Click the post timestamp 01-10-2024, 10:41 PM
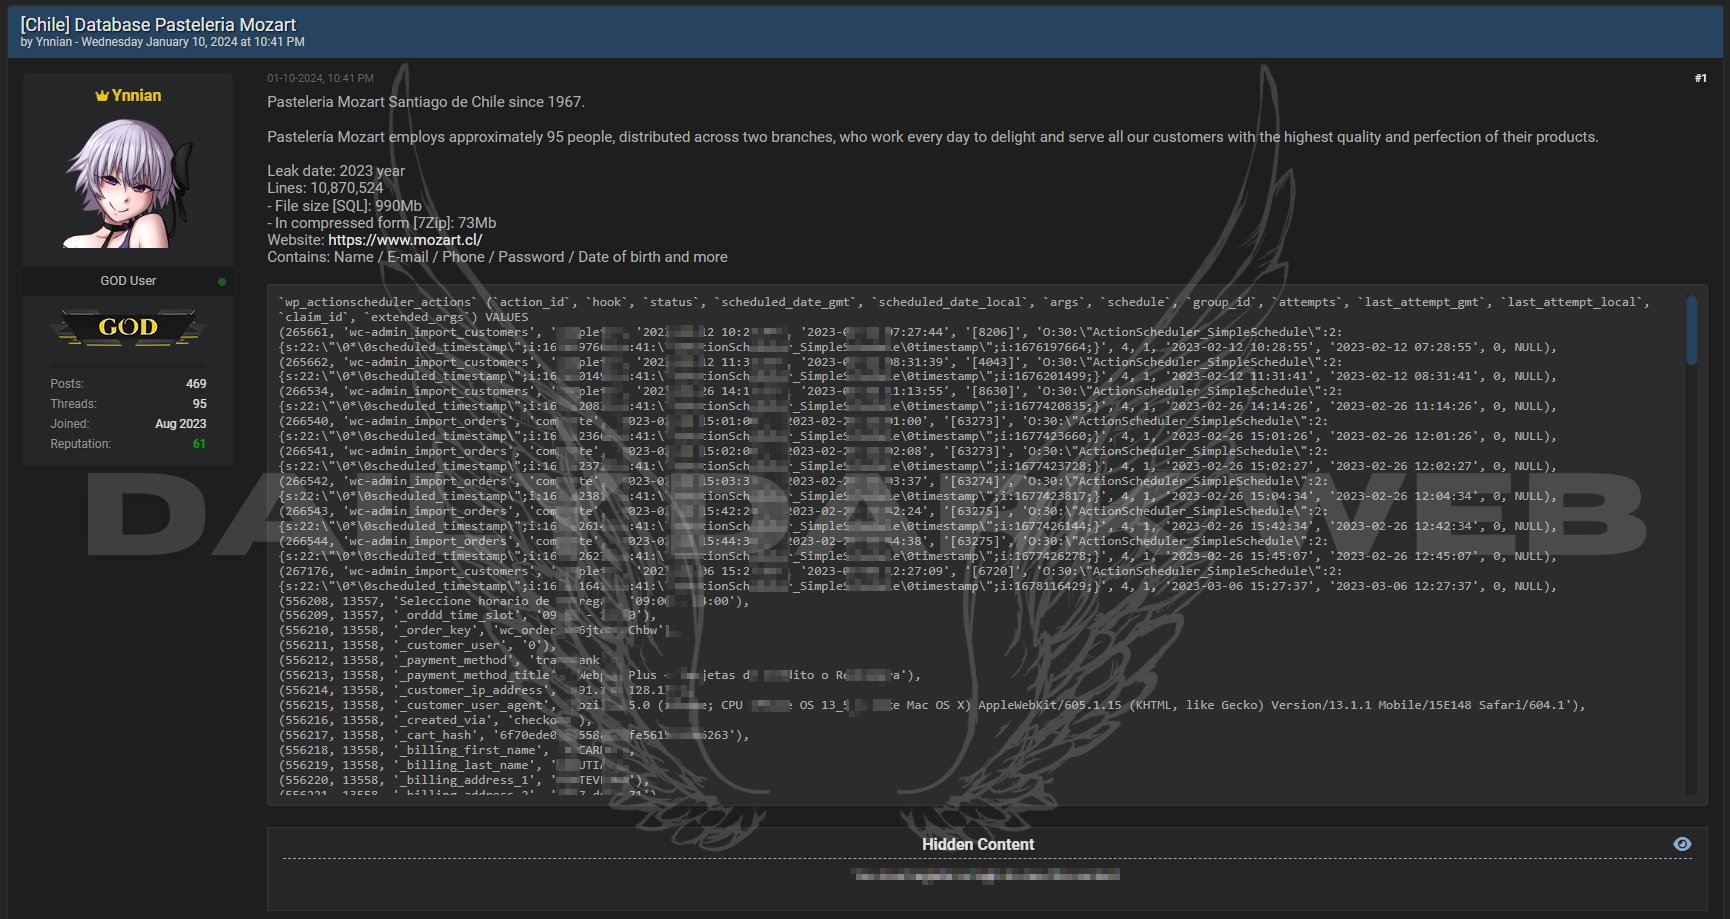 pos(320,78)
